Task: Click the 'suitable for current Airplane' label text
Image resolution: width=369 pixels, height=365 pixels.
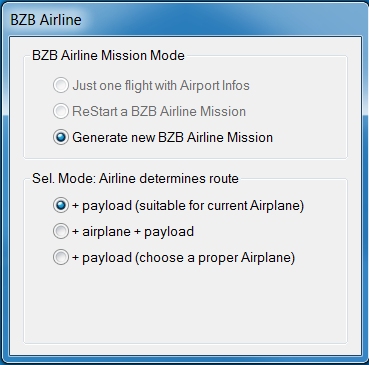Action: click(220, 206)
